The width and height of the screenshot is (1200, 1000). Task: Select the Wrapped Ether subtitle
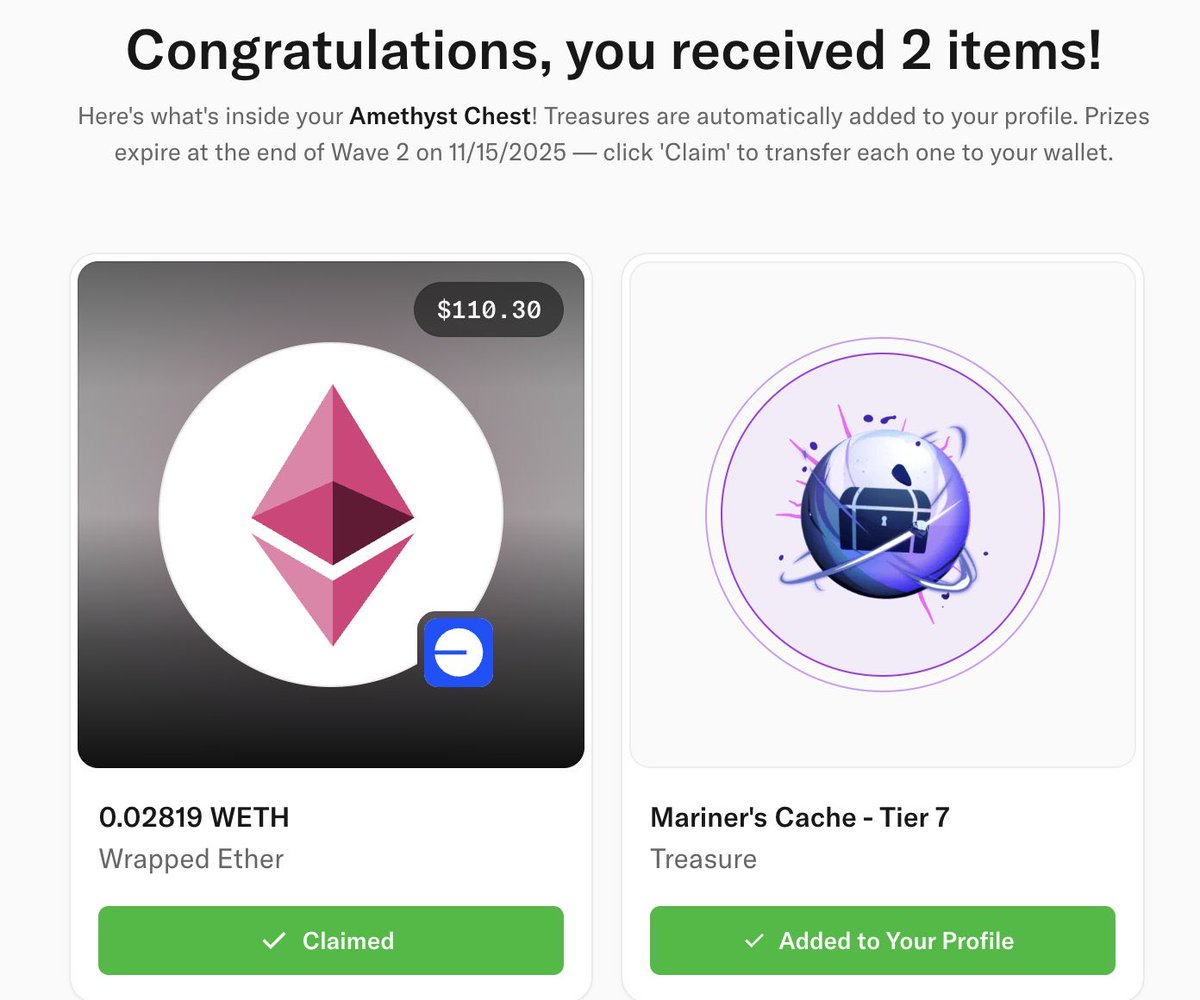(x=191, y=859)
